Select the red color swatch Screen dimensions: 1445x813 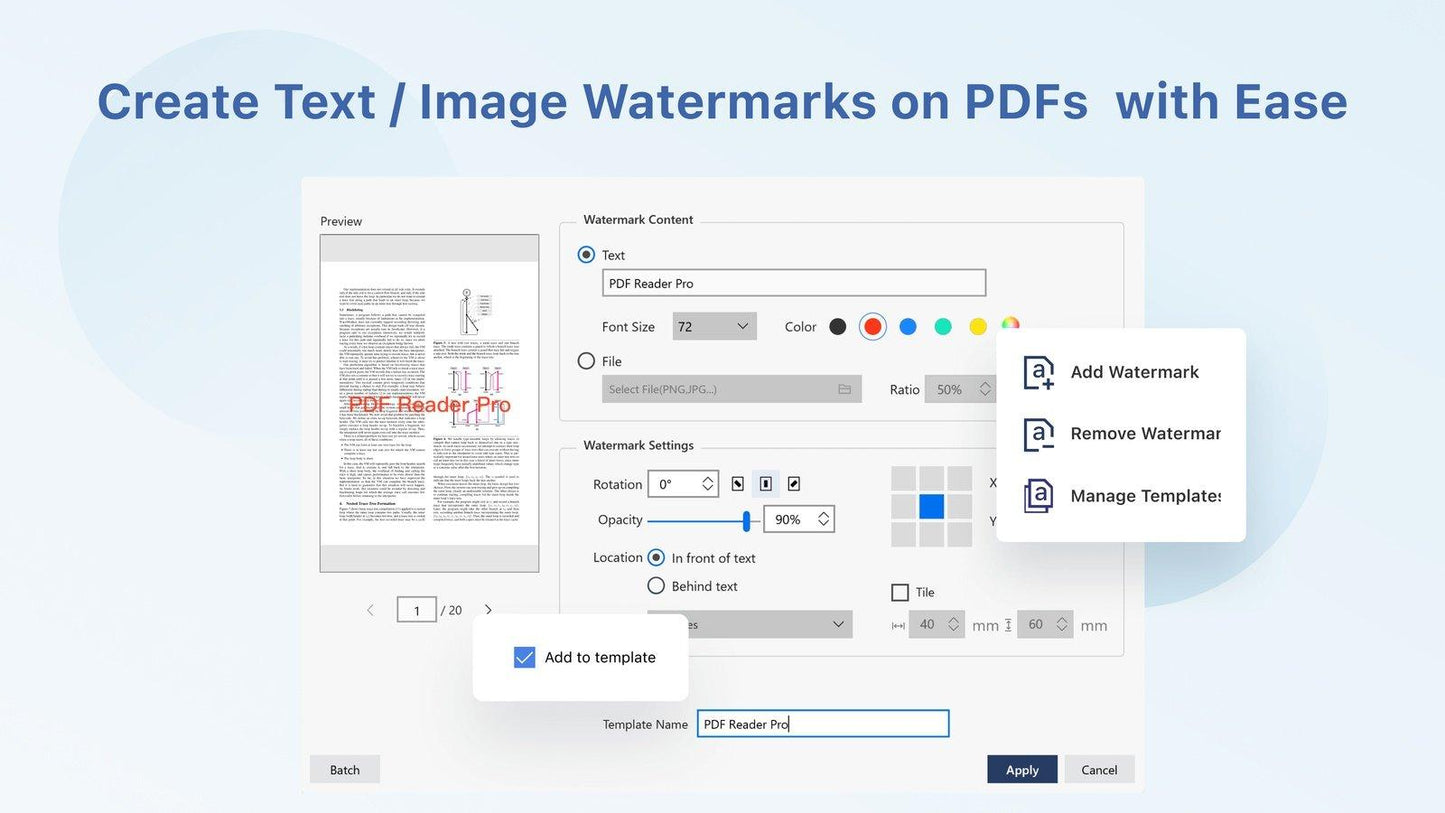click(x=872, y=326)
